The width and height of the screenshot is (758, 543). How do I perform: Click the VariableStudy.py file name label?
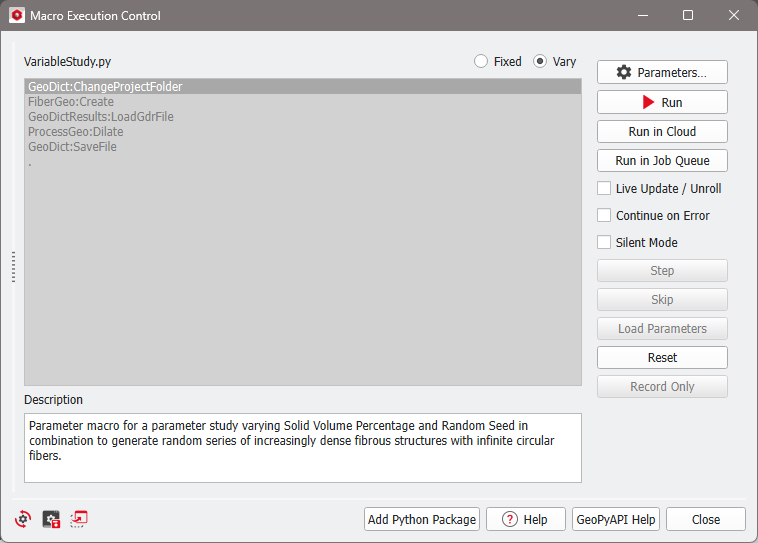coord(68,62)
